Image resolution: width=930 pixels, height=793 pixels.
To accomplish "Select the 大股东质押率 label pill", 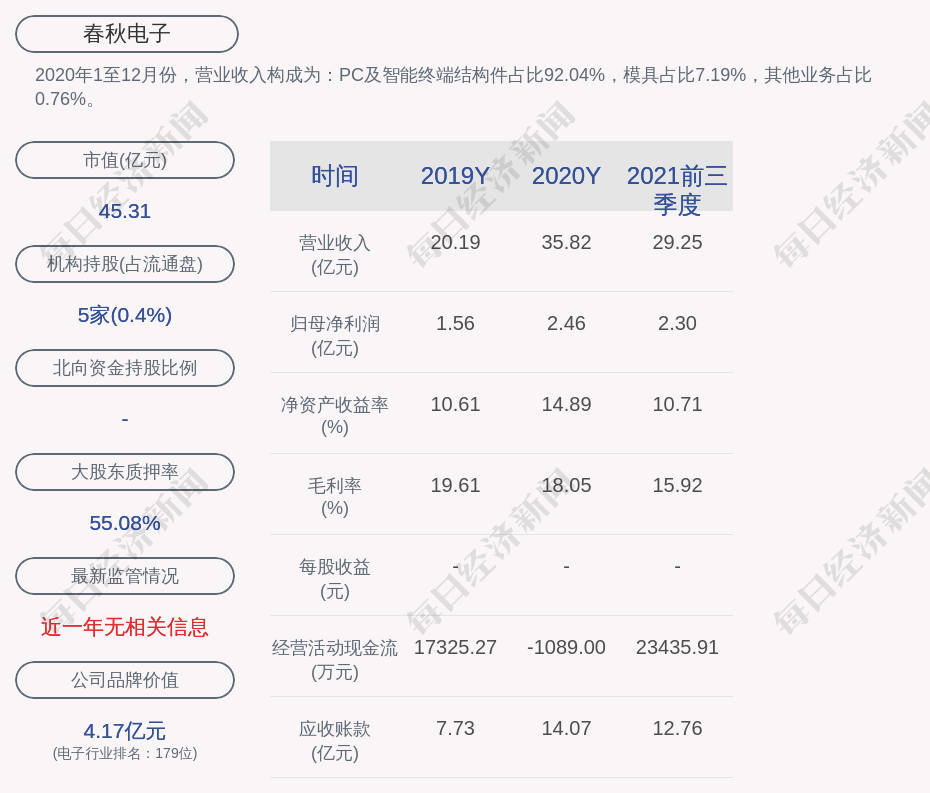I will [x=125, y=472].
